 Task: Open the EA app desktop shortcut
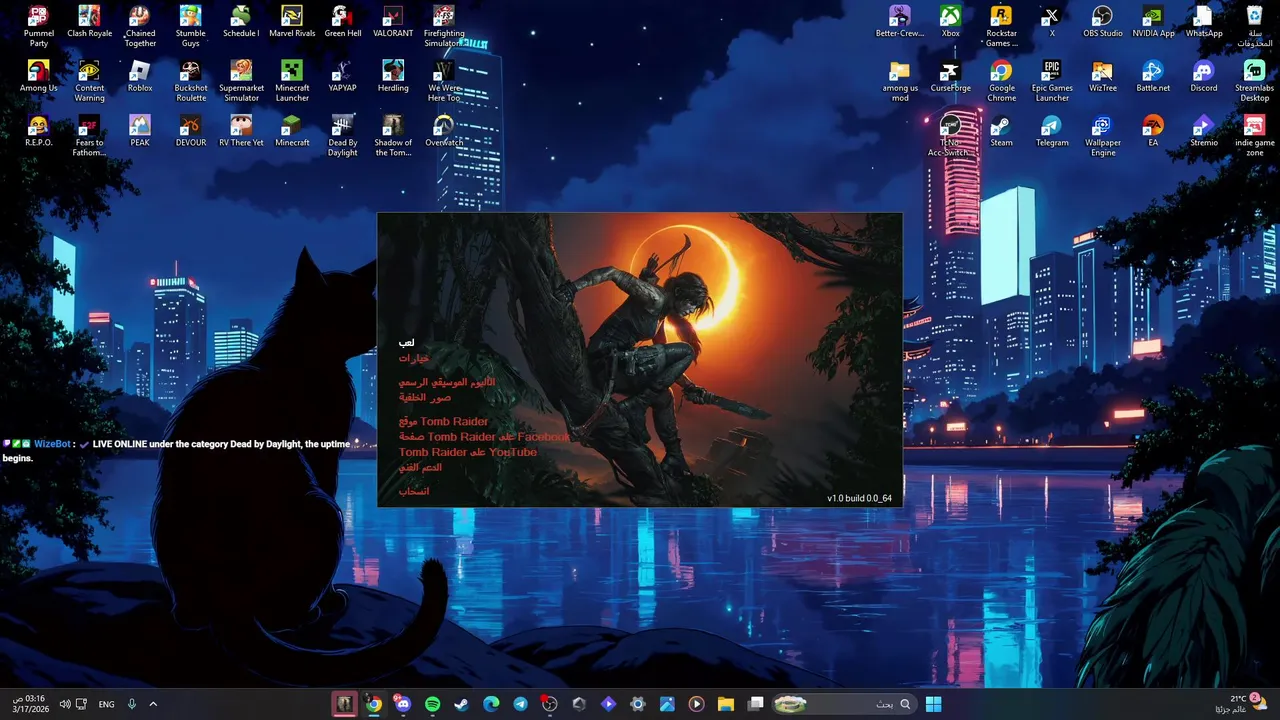click(1153, 131)
